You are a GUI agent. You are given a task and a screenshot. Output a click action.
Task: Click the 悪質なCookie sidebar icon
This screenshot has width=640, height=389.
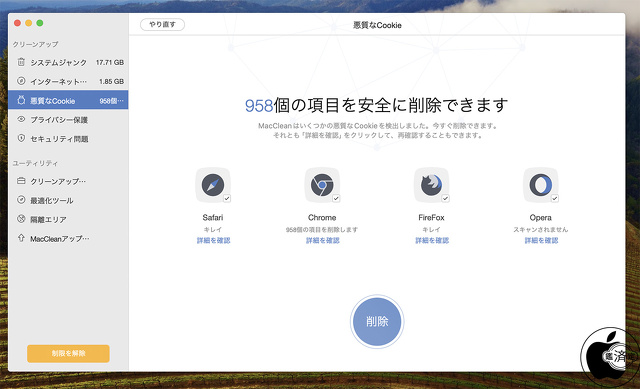coord(21,100)
